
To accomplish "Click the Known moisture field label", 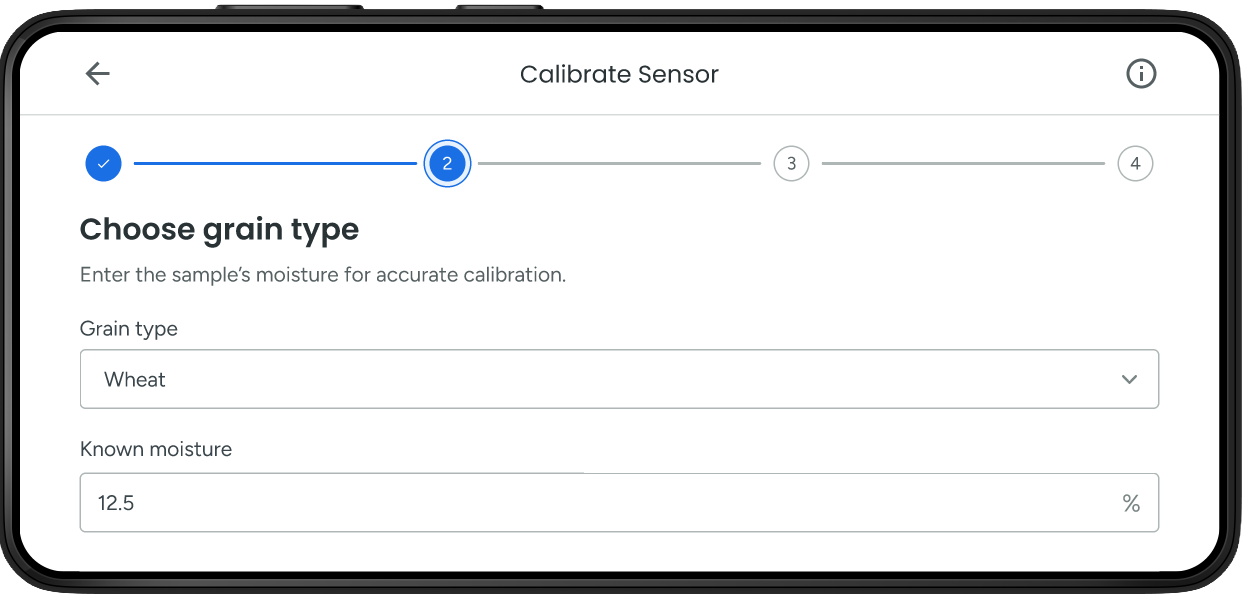I will [156, 449].
